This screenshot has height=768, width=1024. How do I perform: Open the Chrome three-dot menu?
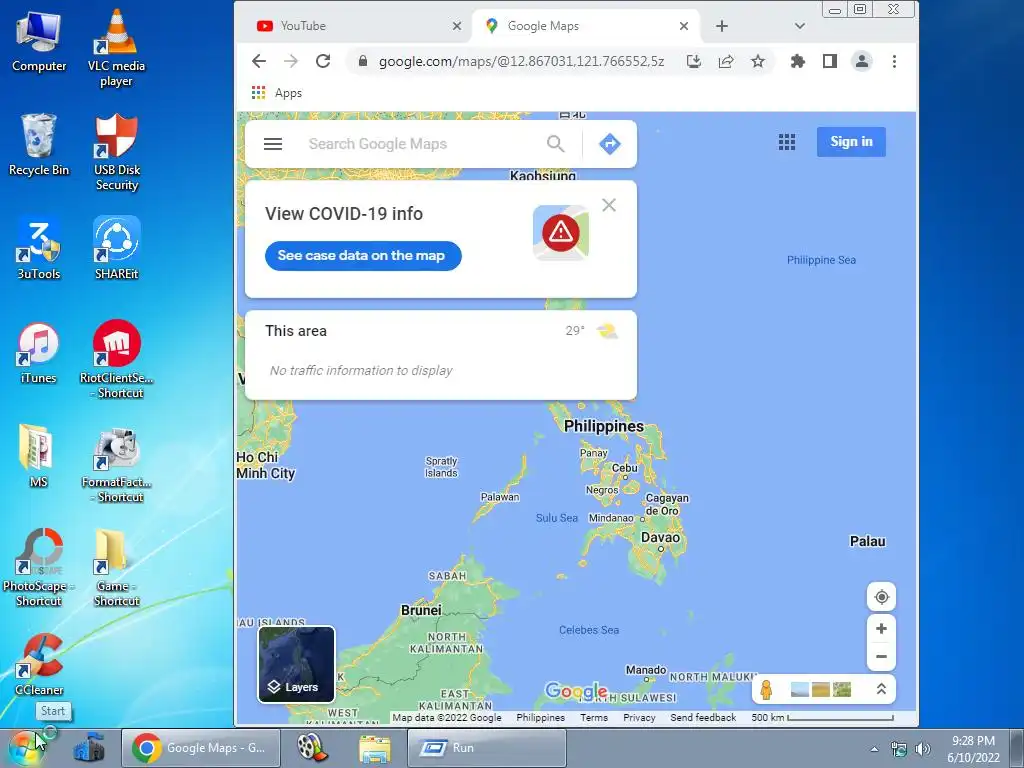click(894, 61)
